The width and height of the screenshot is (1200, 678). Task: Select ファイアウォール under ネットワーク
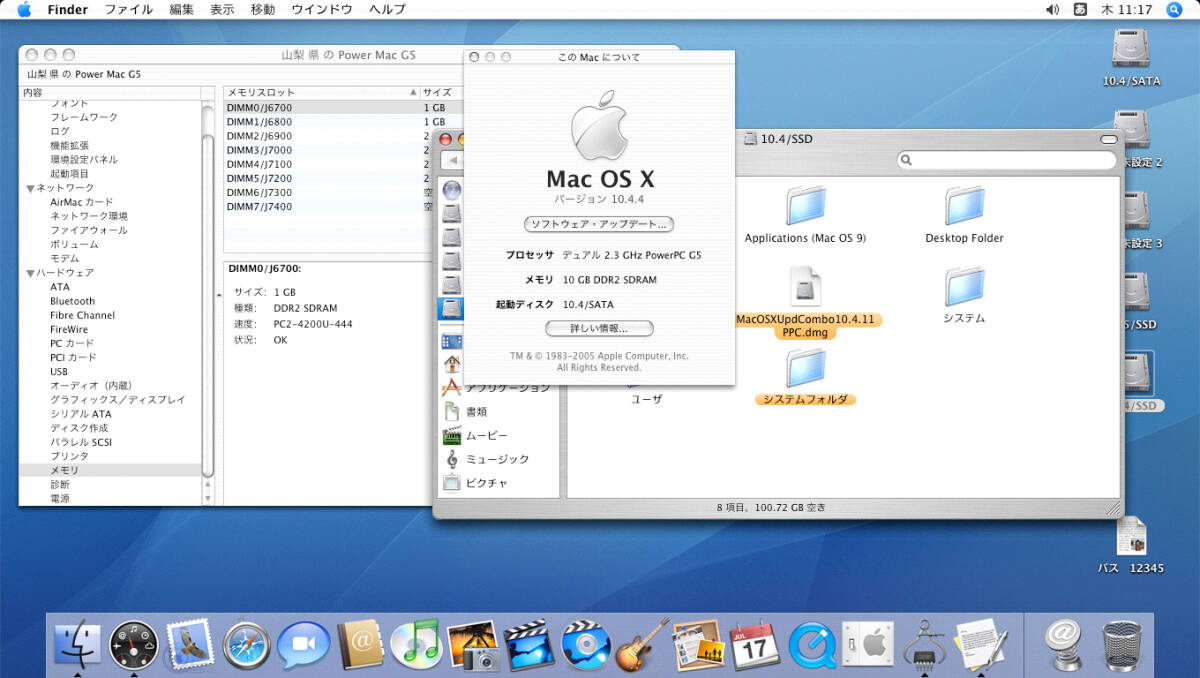(89, 230)
